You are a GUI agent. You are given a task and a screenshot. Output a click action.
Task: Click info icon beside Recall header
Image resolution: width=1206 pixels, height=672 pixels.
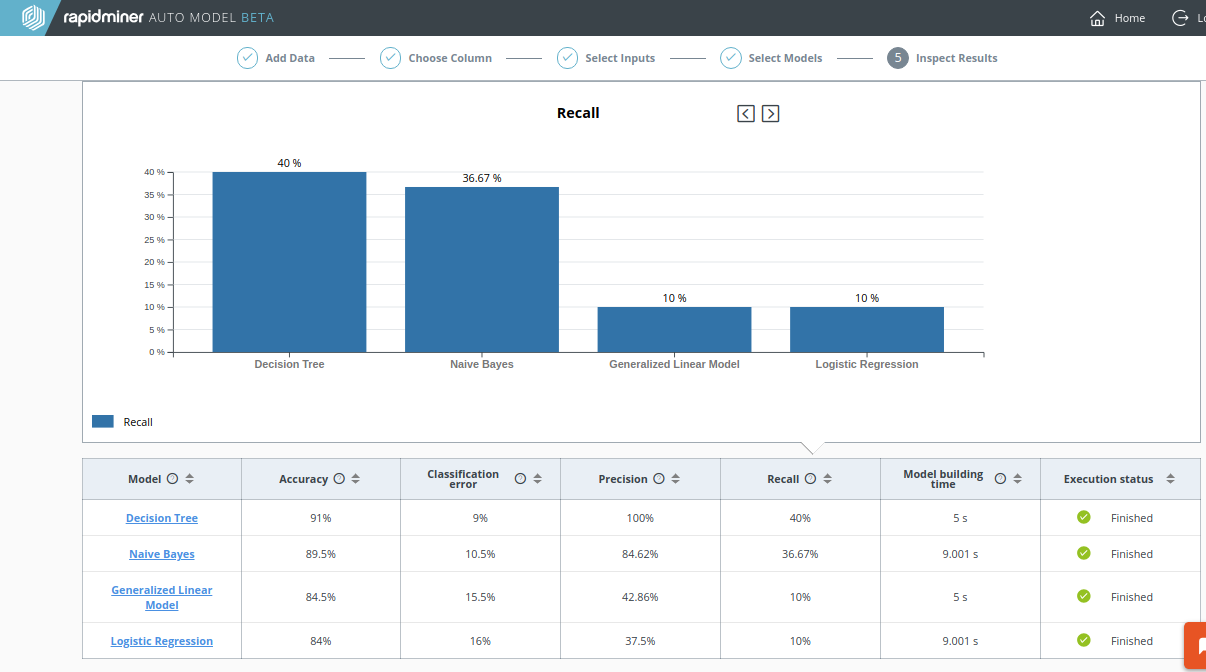[x=810, y=479]
